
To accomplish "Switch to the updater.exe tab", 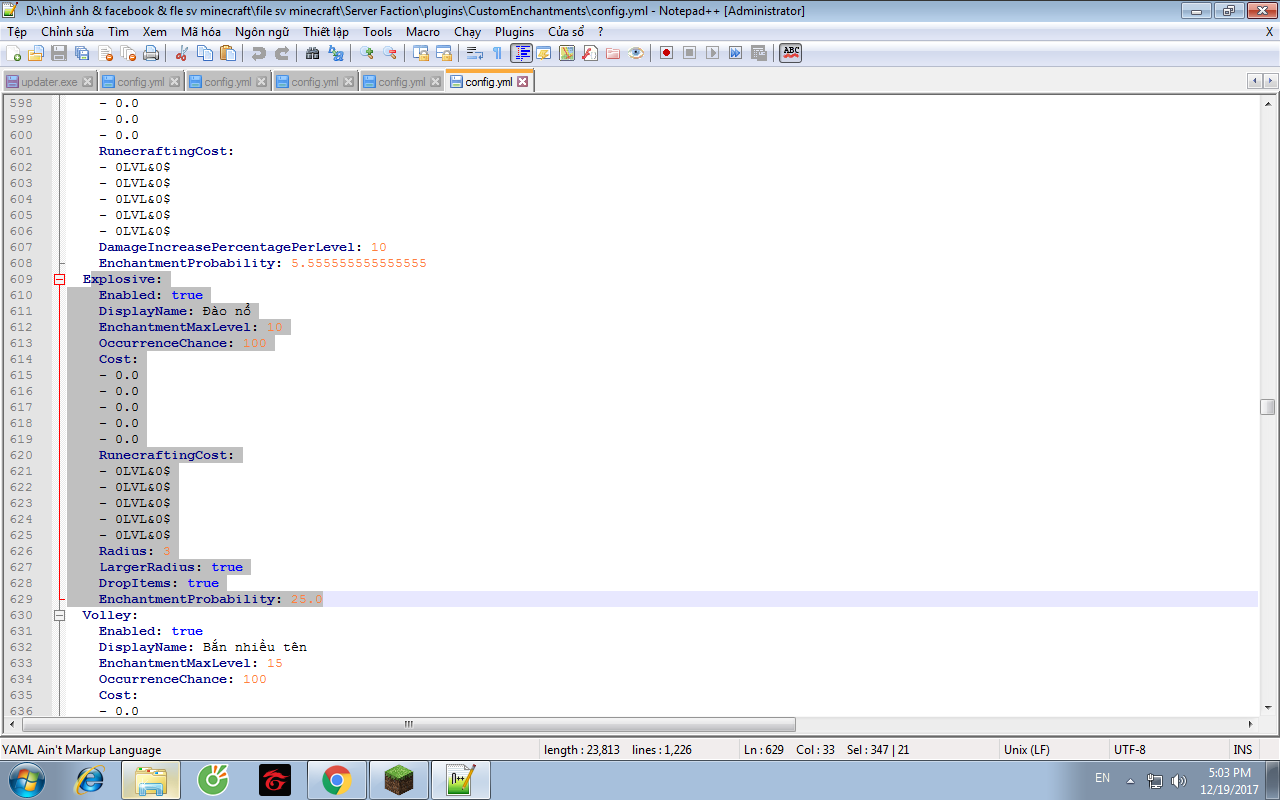I will (x=49, y=82).
